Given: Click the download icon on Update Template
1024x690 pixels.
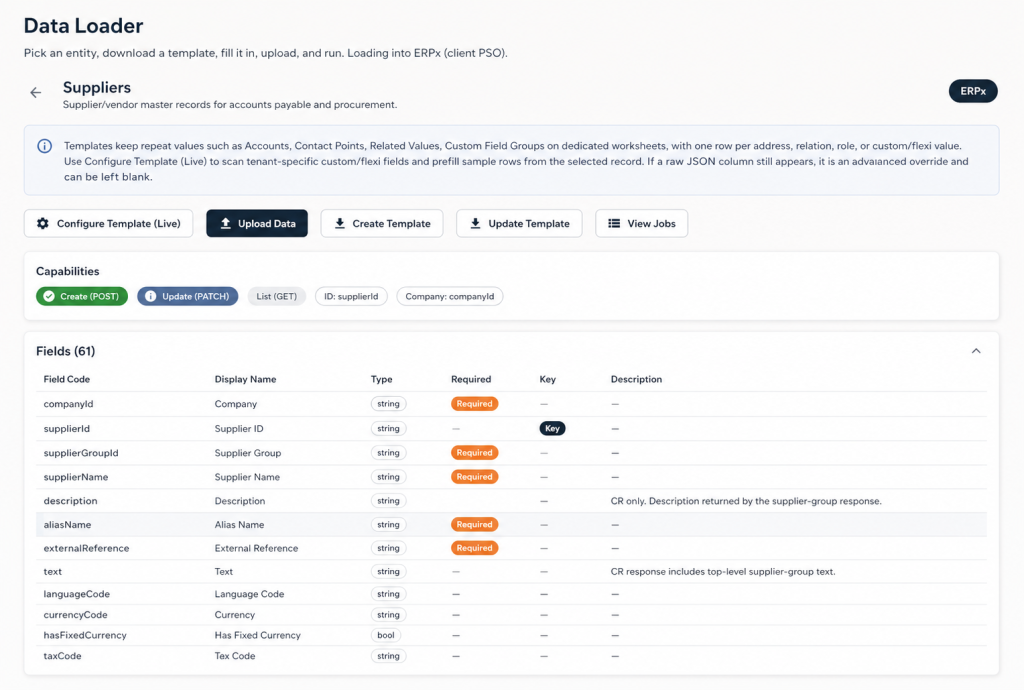Looking at the screenshot, I should point(475,223).
